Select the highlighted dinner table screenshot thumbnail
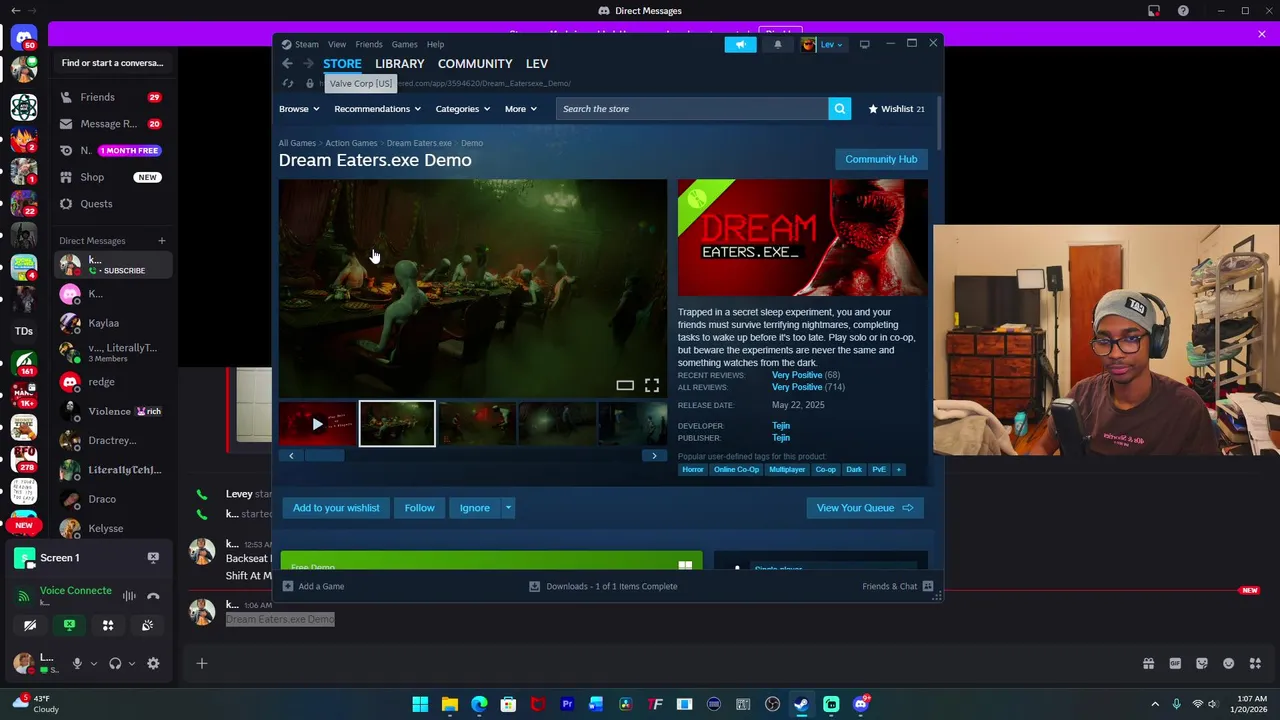1280x720 pixels. tap(397, 424)
